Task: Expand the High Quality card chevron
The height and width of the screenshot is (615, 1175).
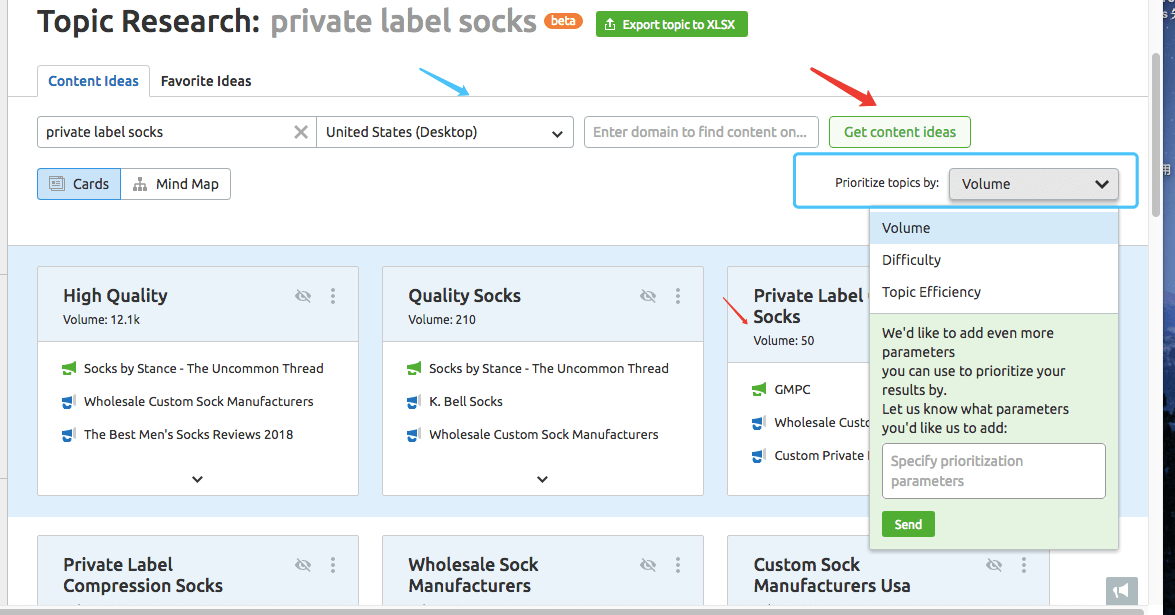Action: pyautogui.click(x=198, y=479)
